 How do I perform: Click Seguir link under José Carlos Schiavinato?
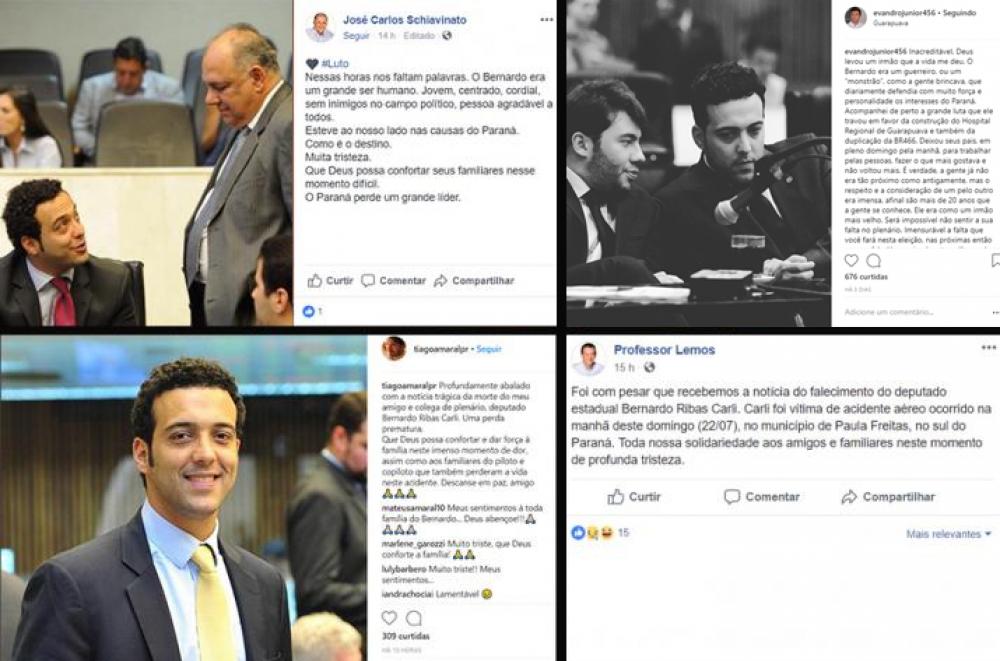pos(357,36)
